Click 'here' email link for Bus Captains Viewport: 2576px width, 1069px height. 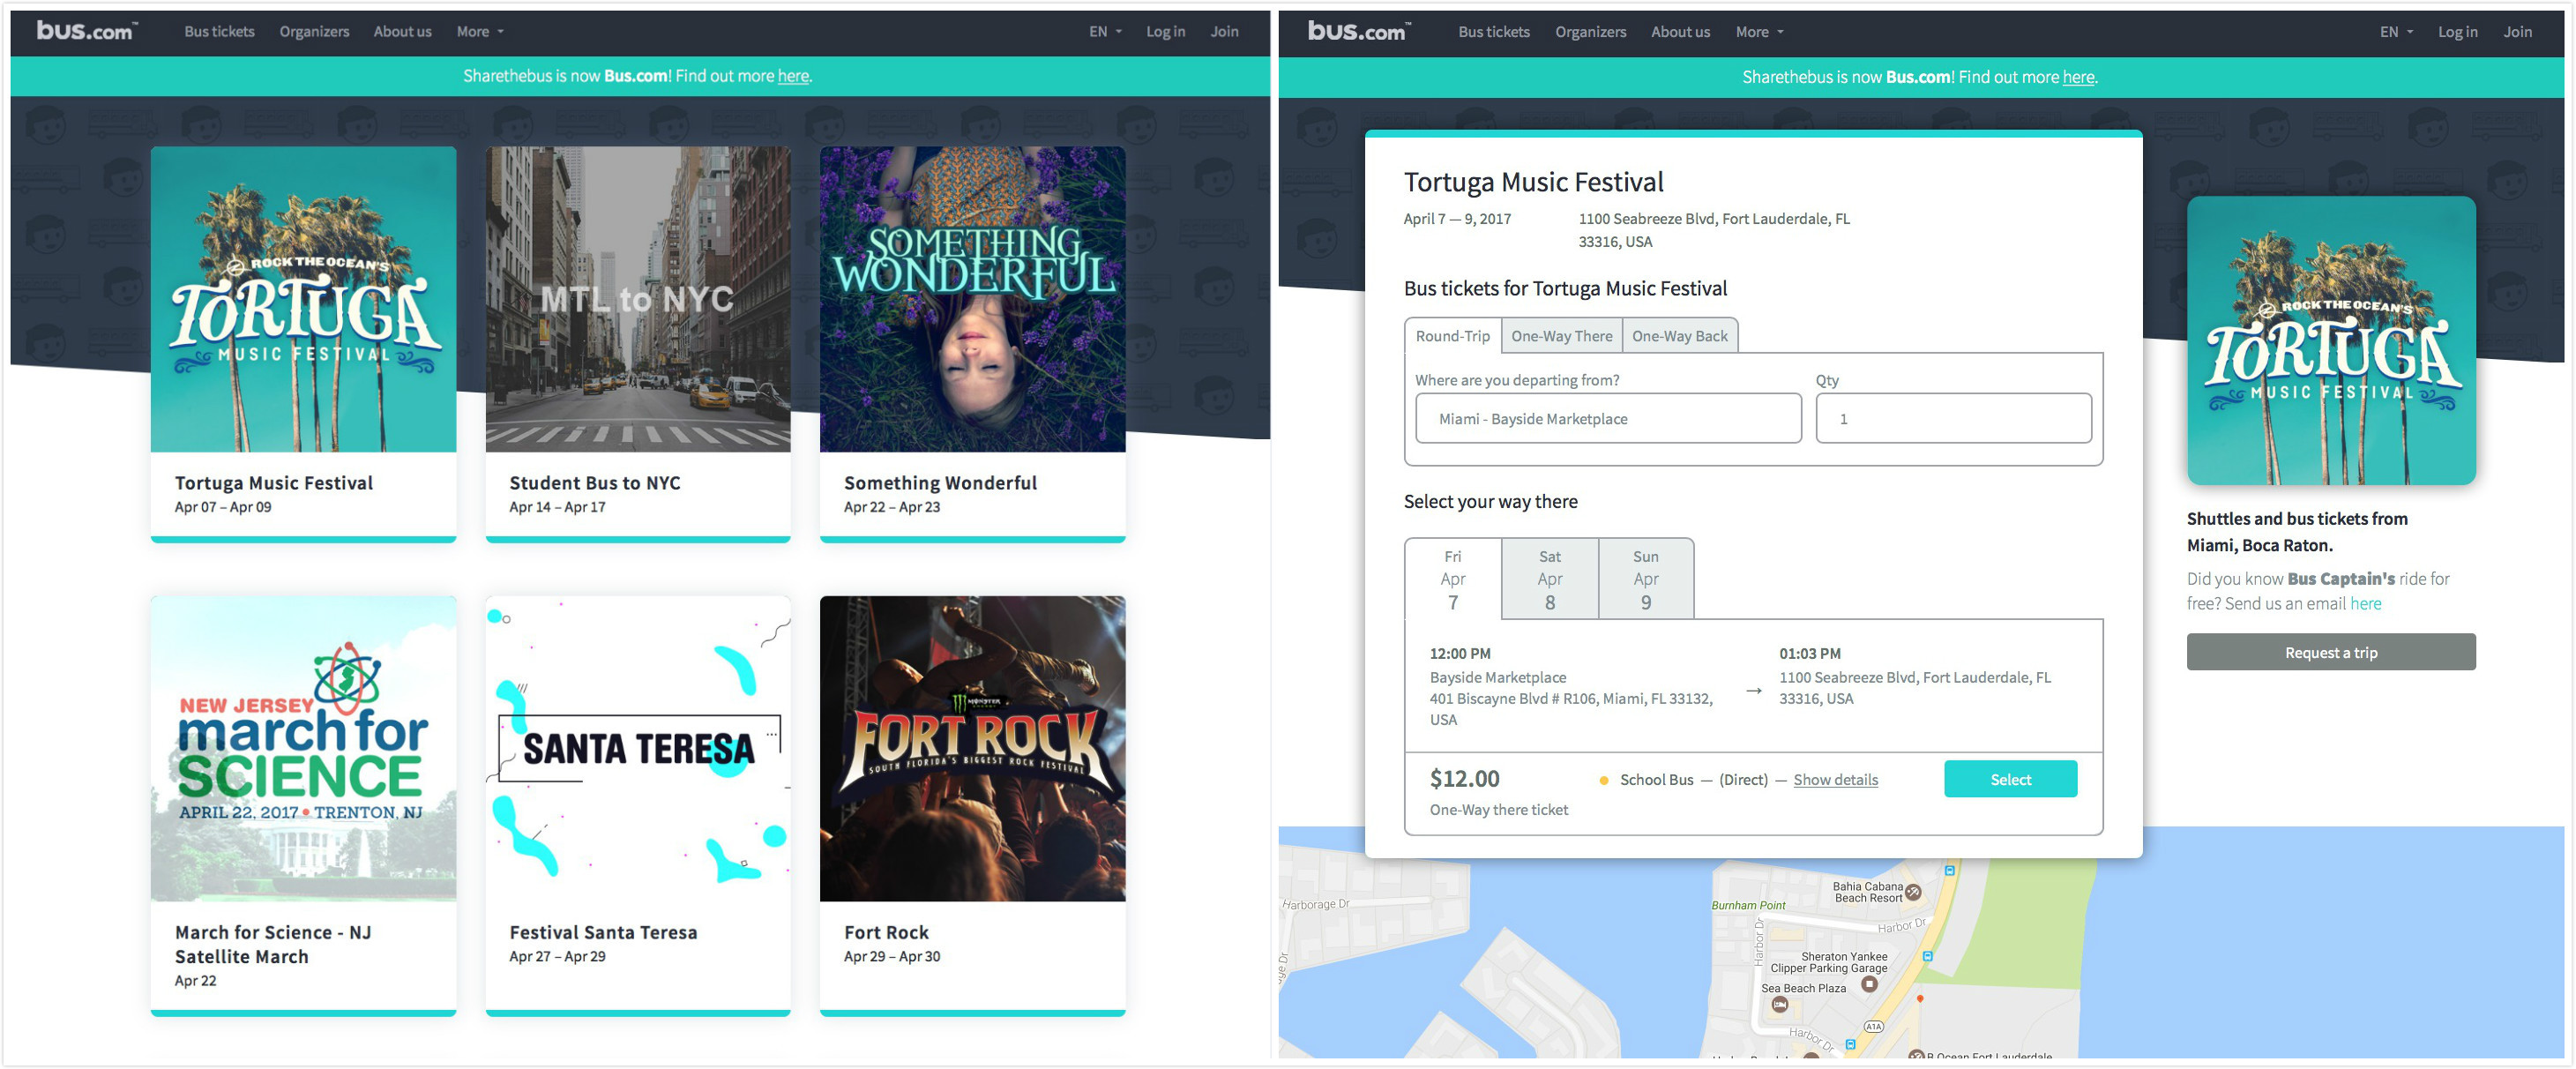tap(2365, 603)
